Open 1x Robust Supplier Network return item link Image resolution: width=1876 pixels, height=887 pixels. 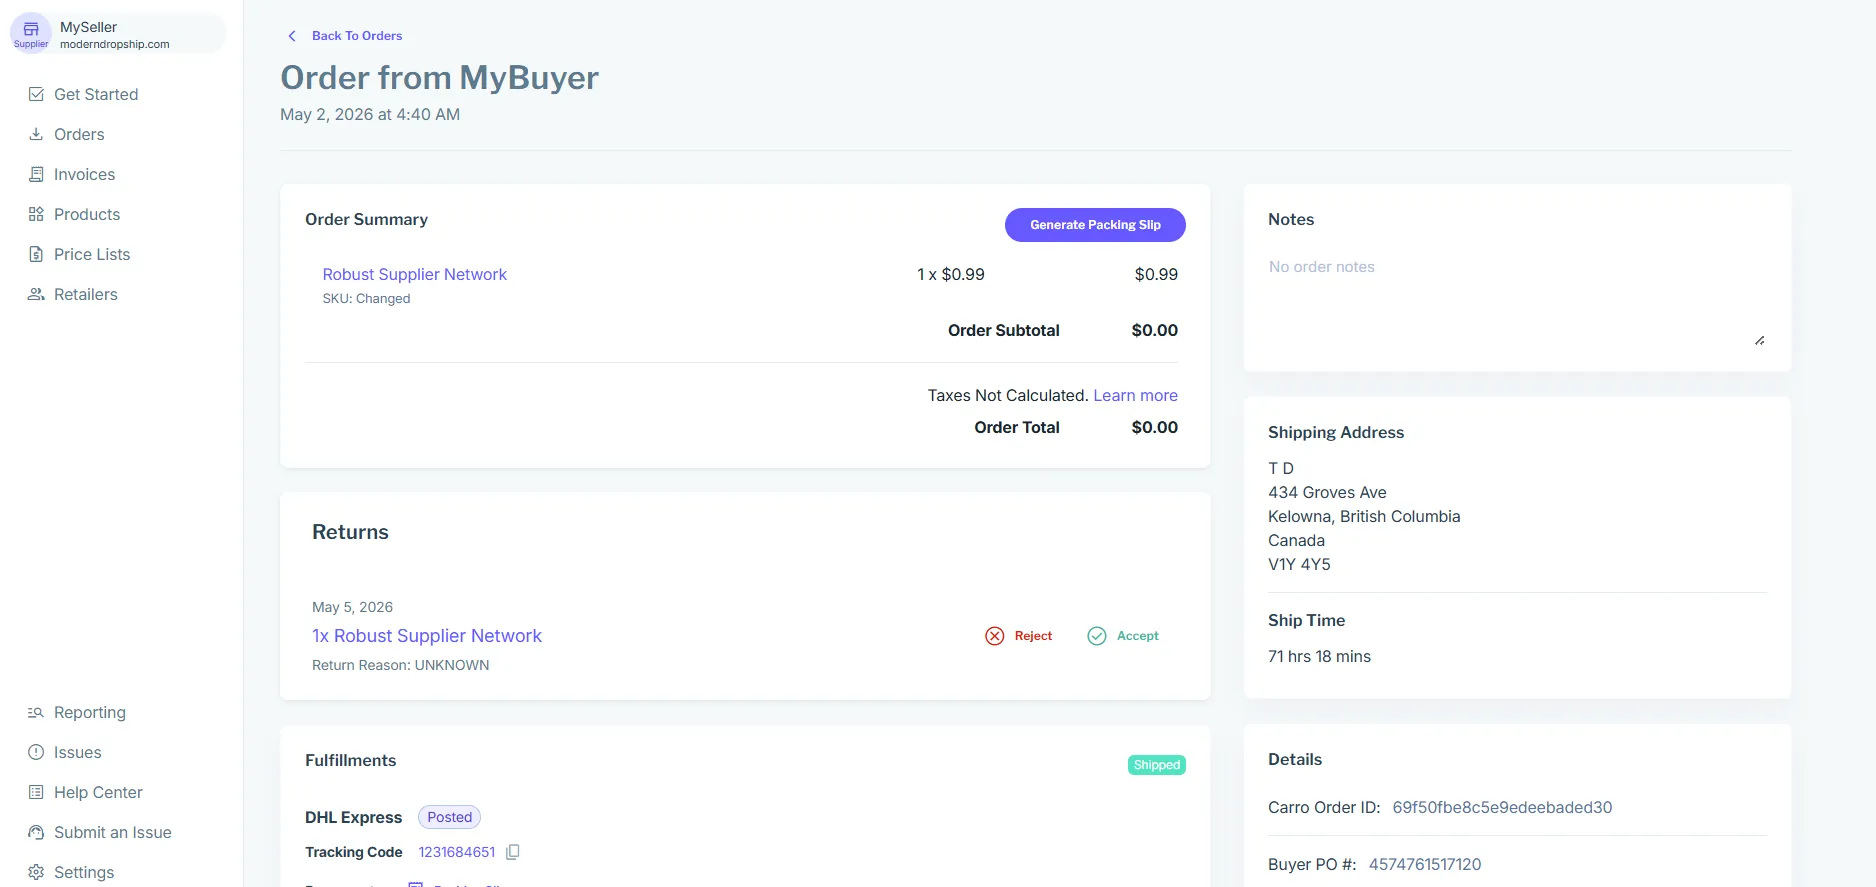coord(427,636)
